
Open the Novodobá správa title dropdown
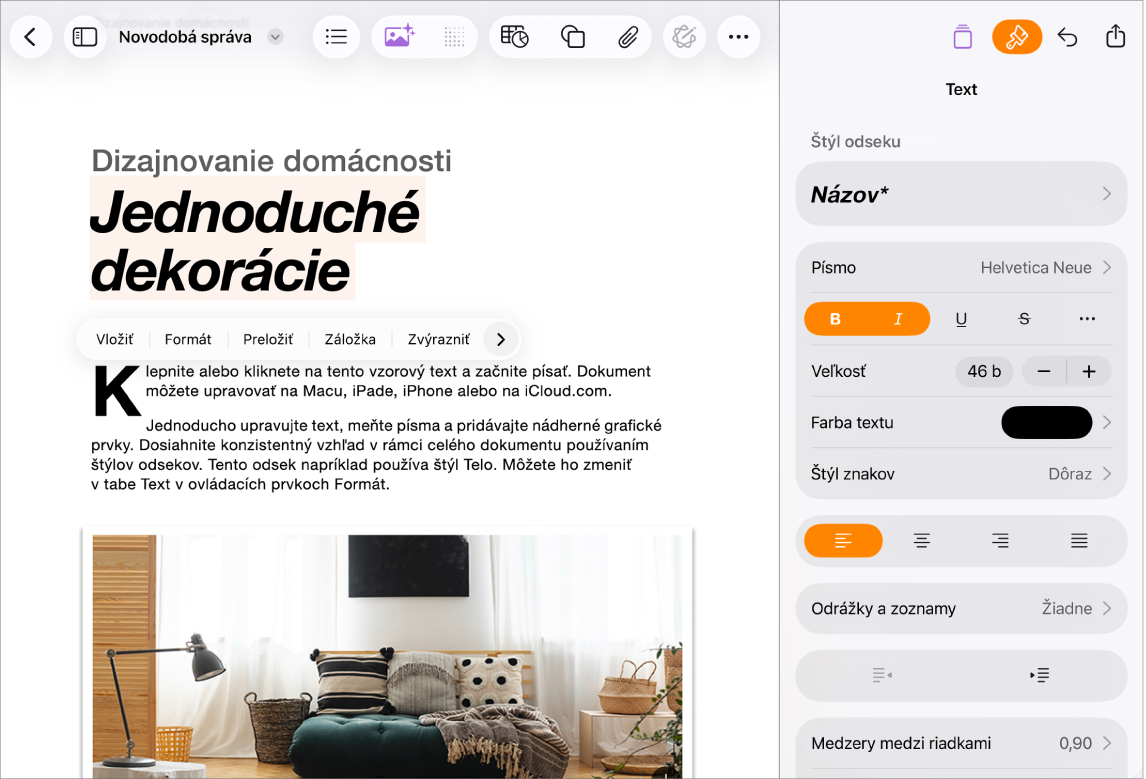[275, 37]
